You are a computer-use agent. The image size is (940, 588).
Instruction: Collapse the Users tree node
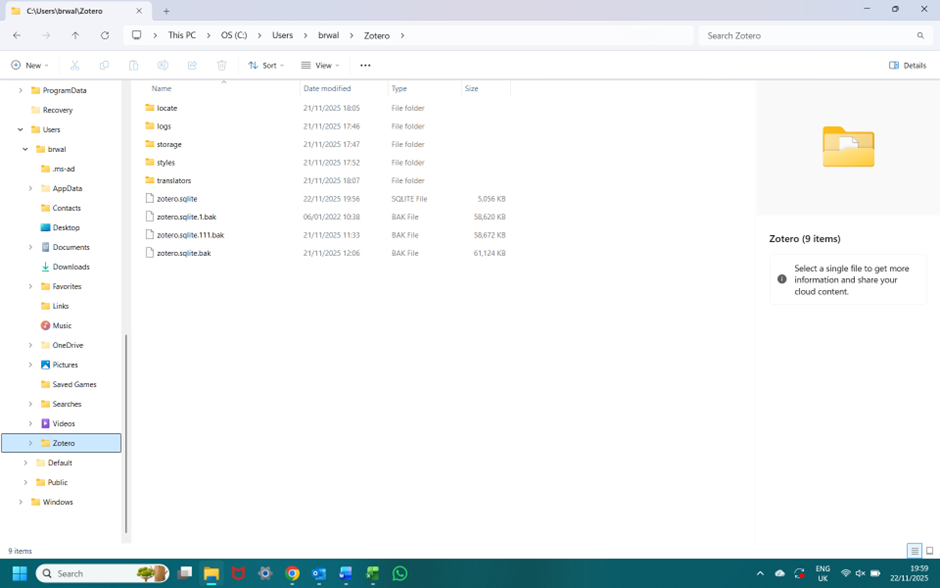[x=20, y=129]
